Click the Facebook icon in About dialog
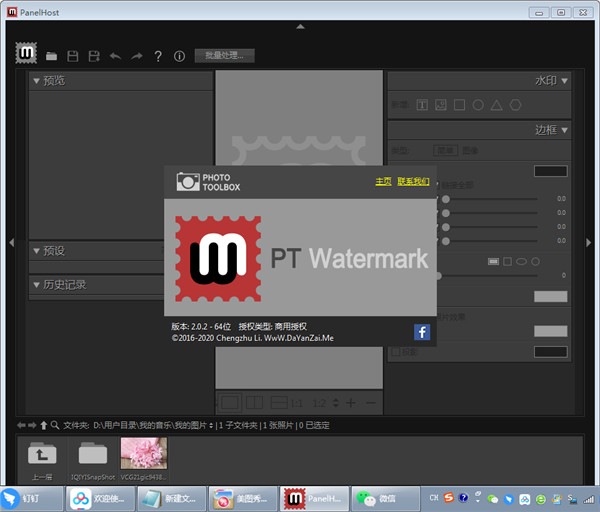Image resolution: width=600 pixels, height=512 pixels. pos(422,332)
